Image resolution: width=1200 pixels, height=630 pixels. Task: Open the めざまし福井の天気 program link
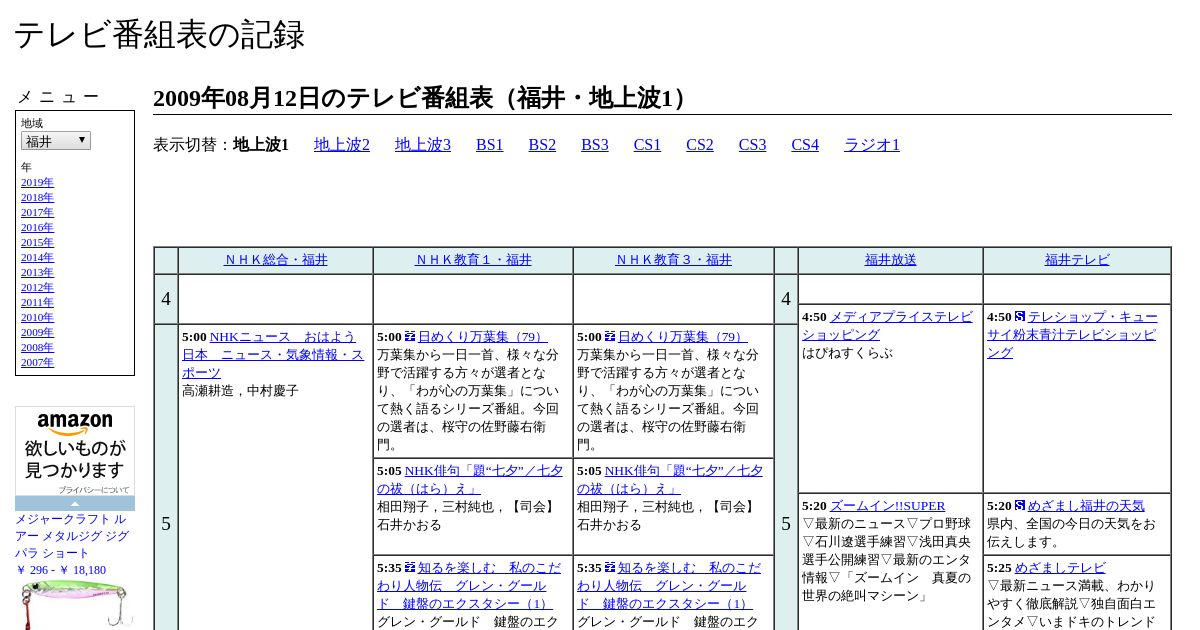point(1086,506)
